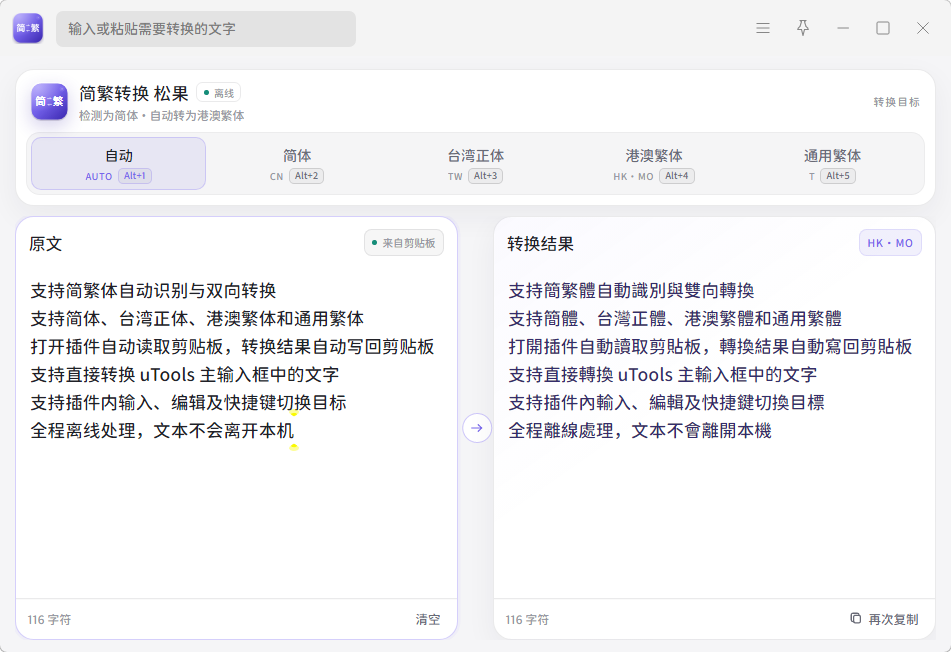The height and width of the screenshot is (652, 951).
Task: Click the Alt+1 shortcut hint
Action: (135, 176)
